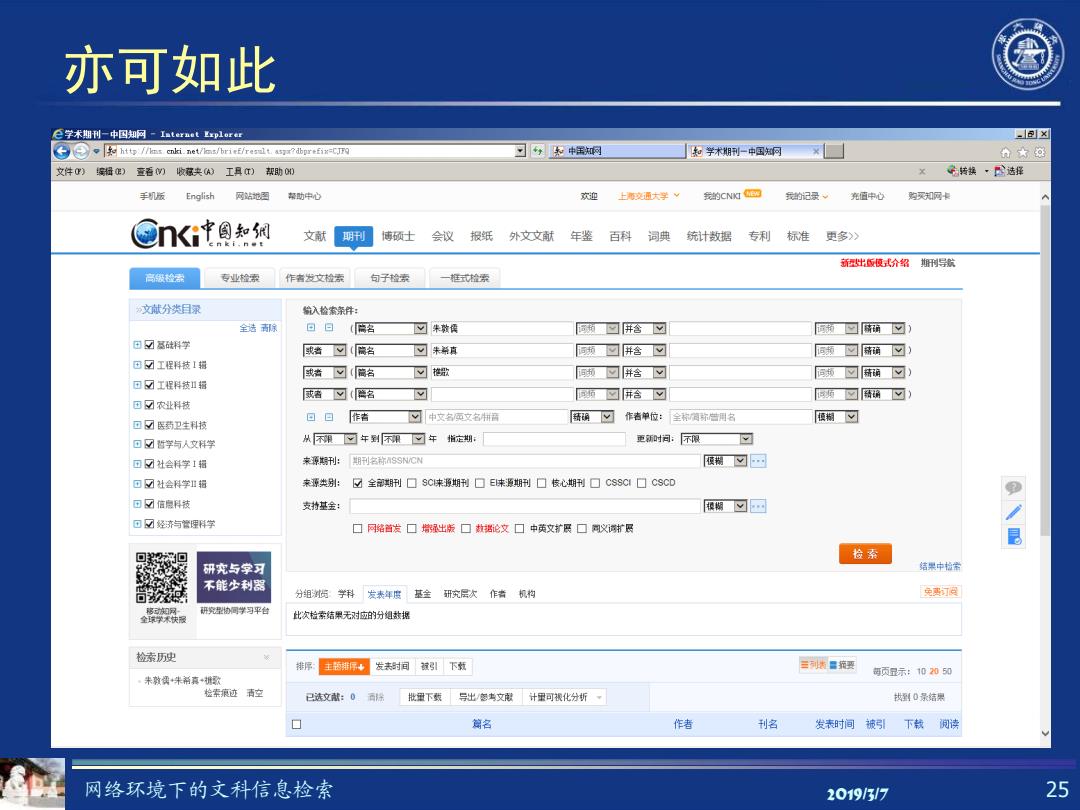
Task: Click the 转换 toolbar icon
Action: tap(962, 171)
